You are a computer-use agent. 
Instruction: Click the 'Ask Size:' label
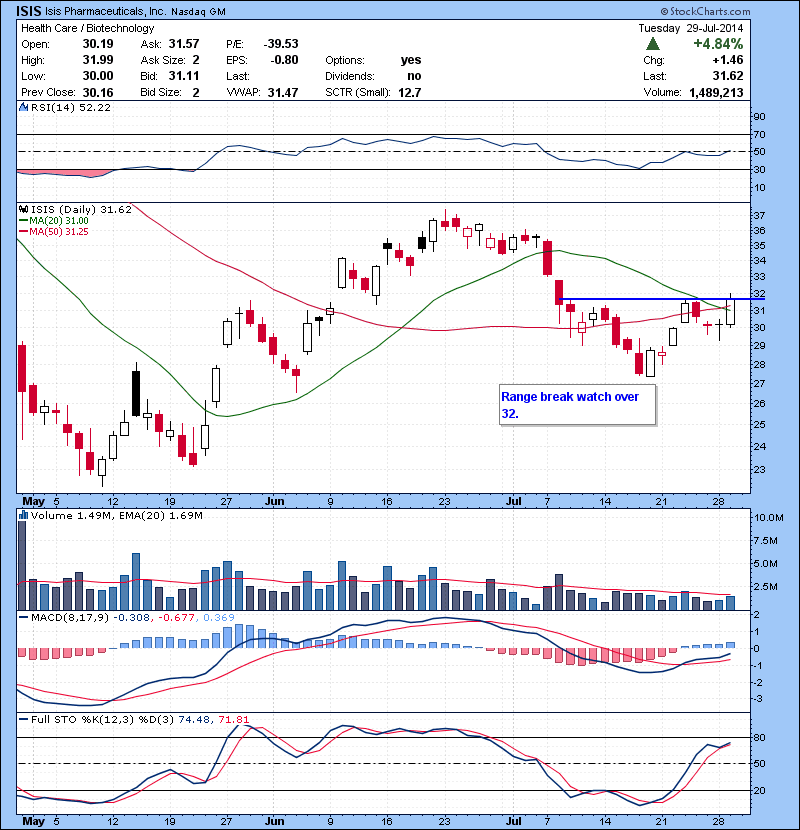[x=163, y=60]
